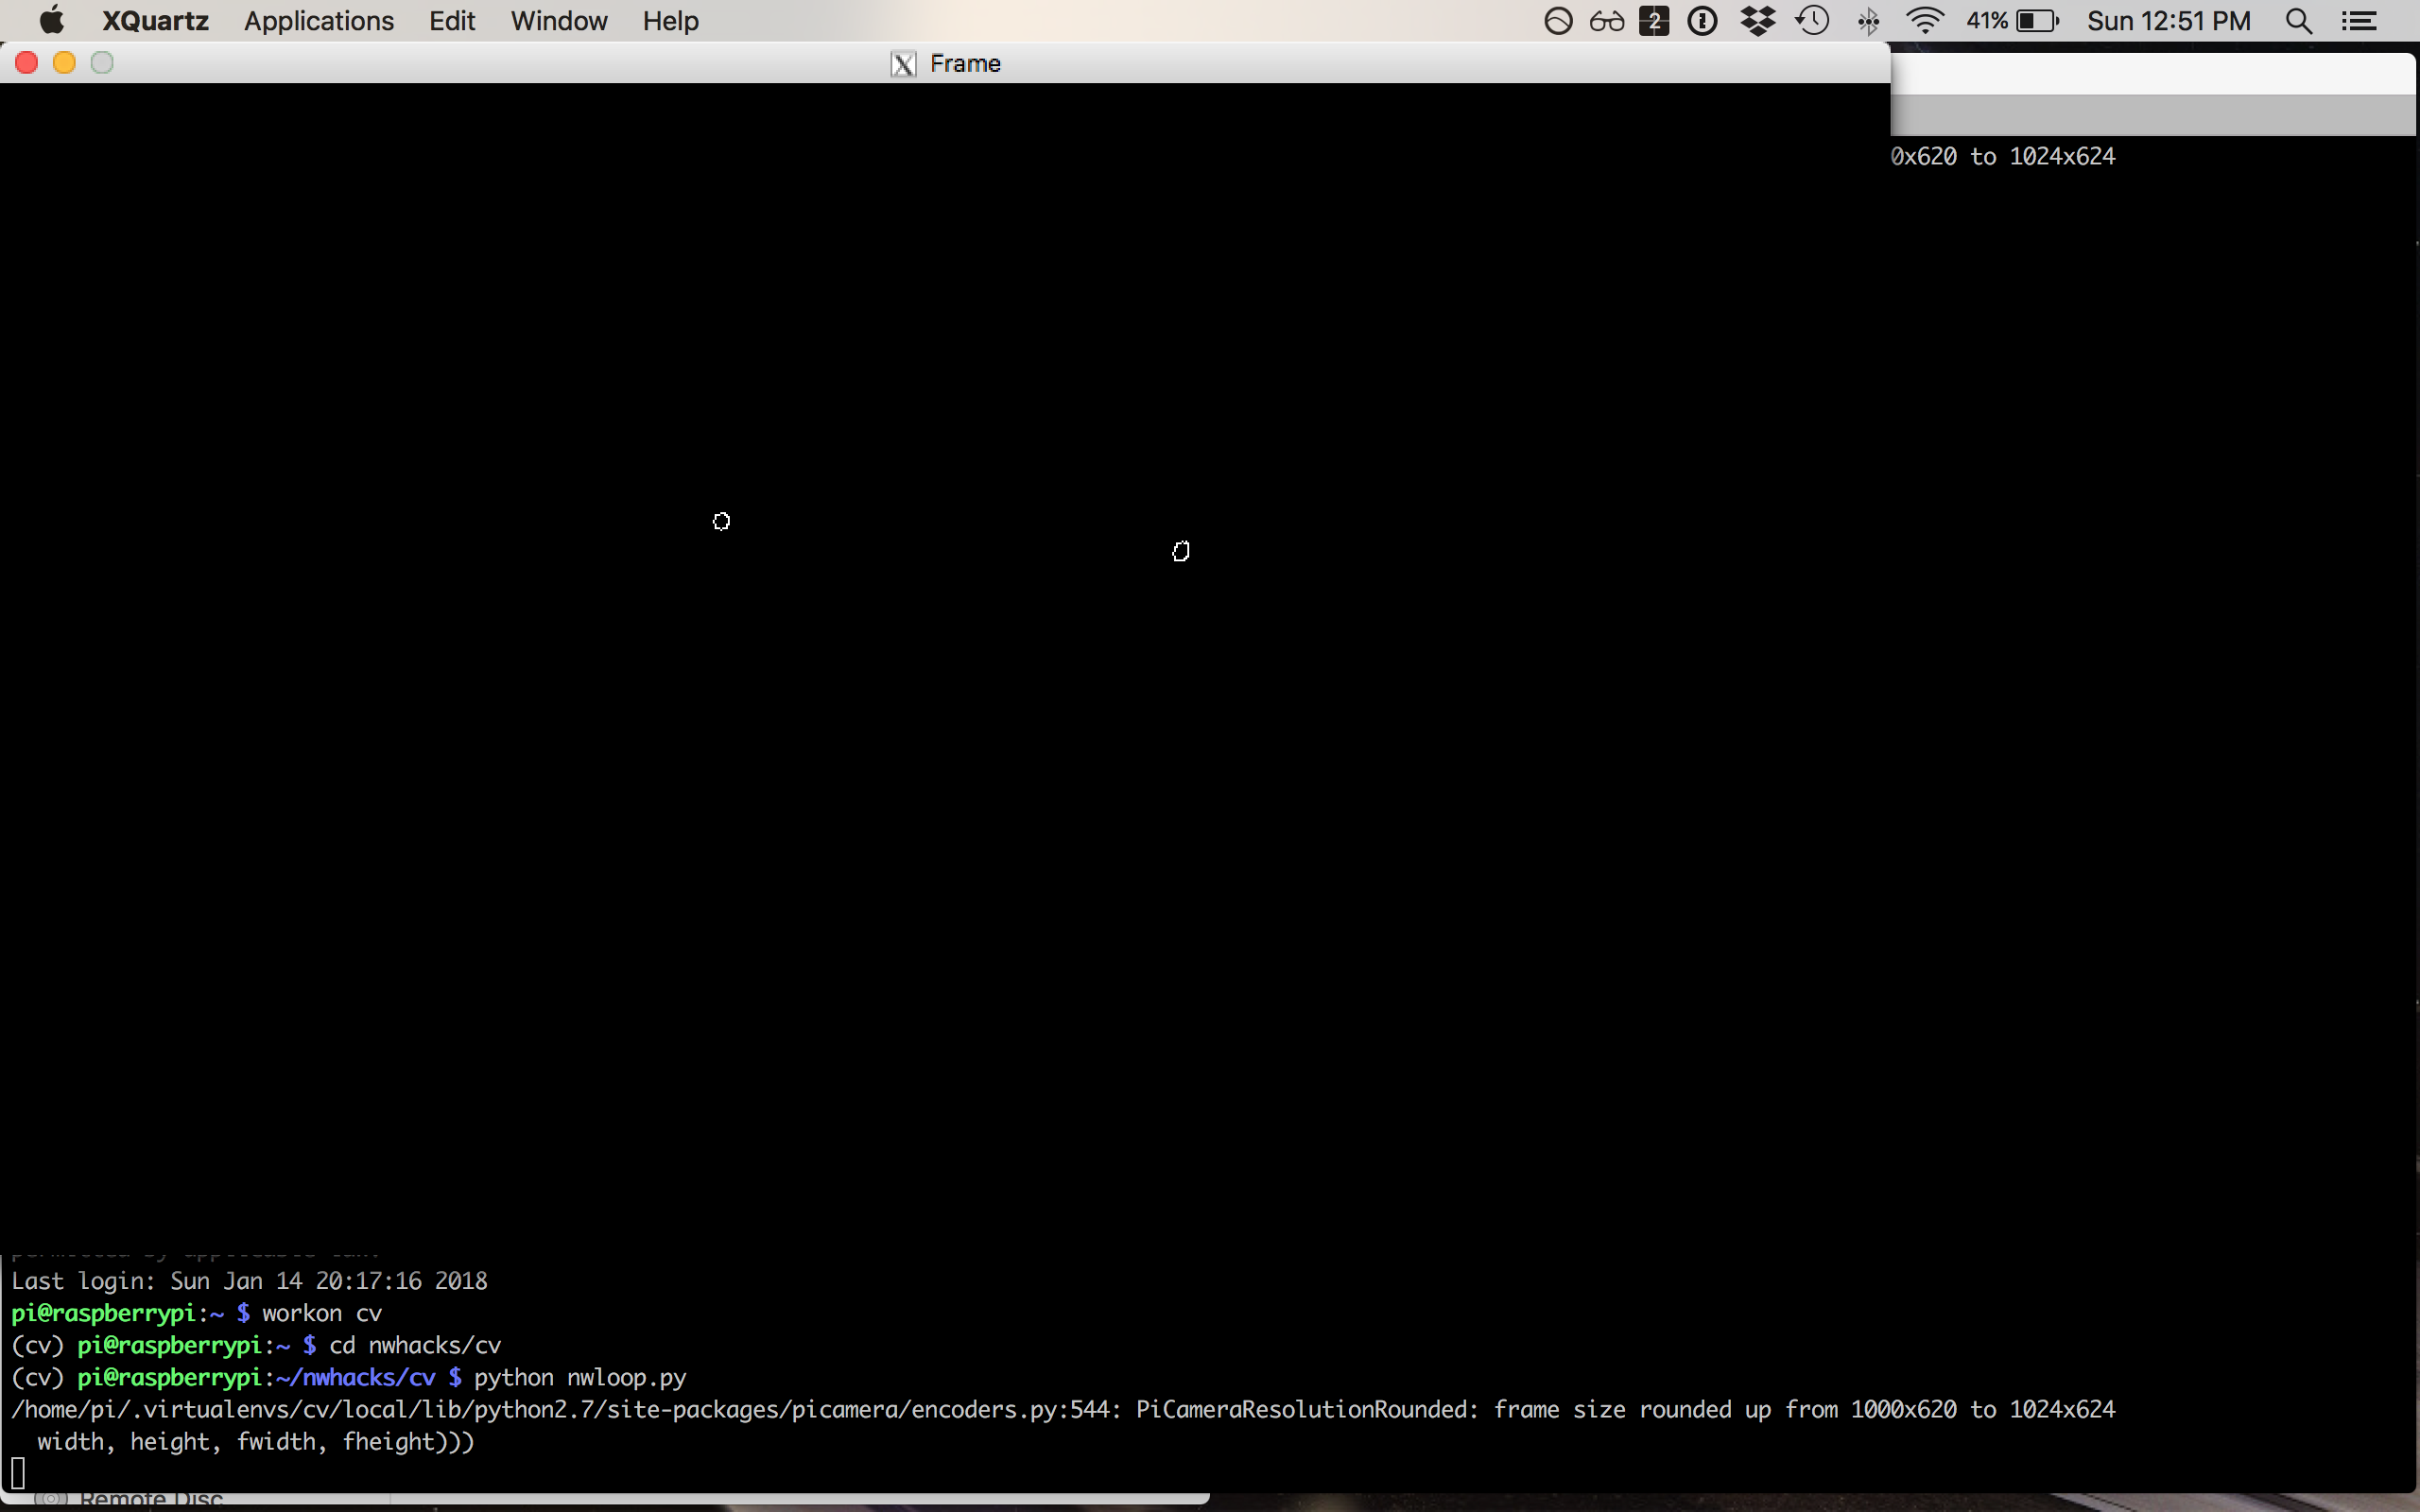Image resolution: width=2420 pixels, height=1512 pixels.
Task: Click the battery 41% indicator
Action: (x=2012, y=21)
